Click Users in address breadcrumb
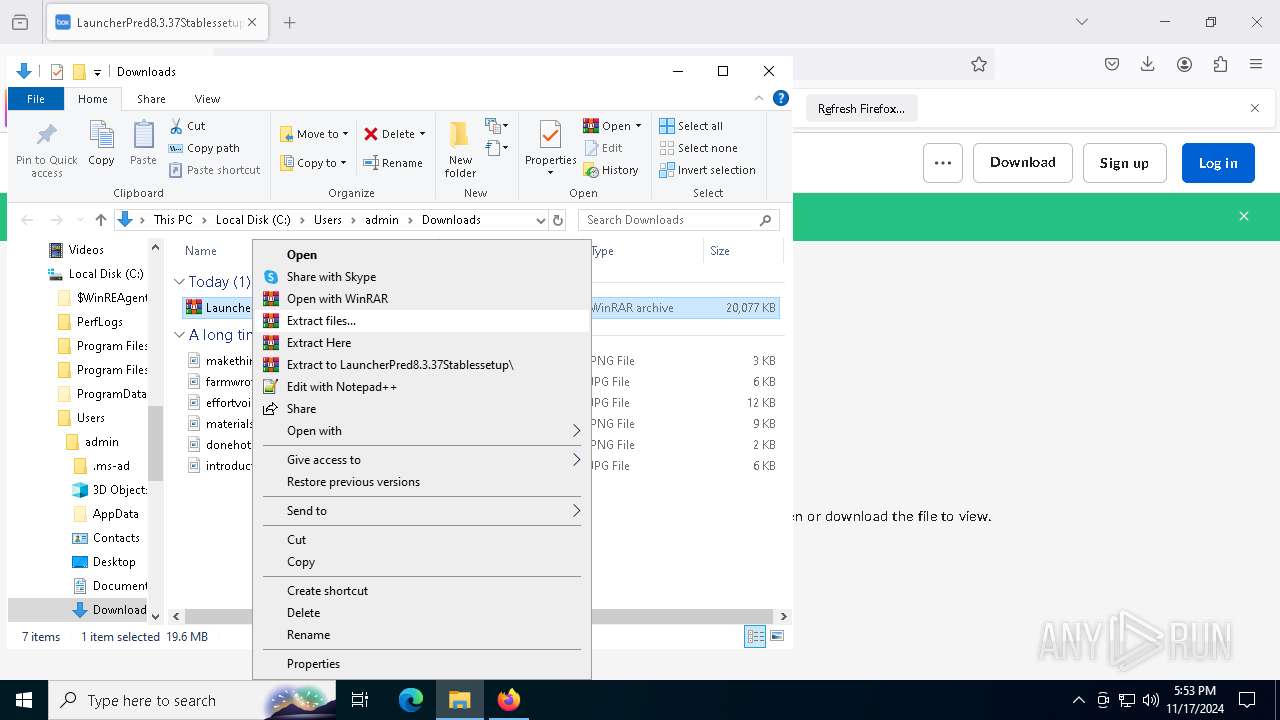 pos(328,220)
